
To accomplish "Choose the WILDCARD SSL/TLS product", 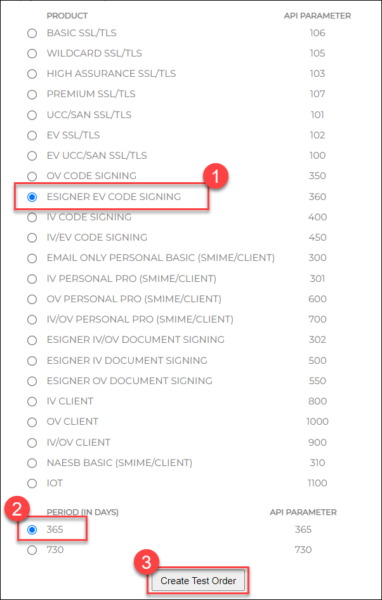I will [x=32, y=54].
